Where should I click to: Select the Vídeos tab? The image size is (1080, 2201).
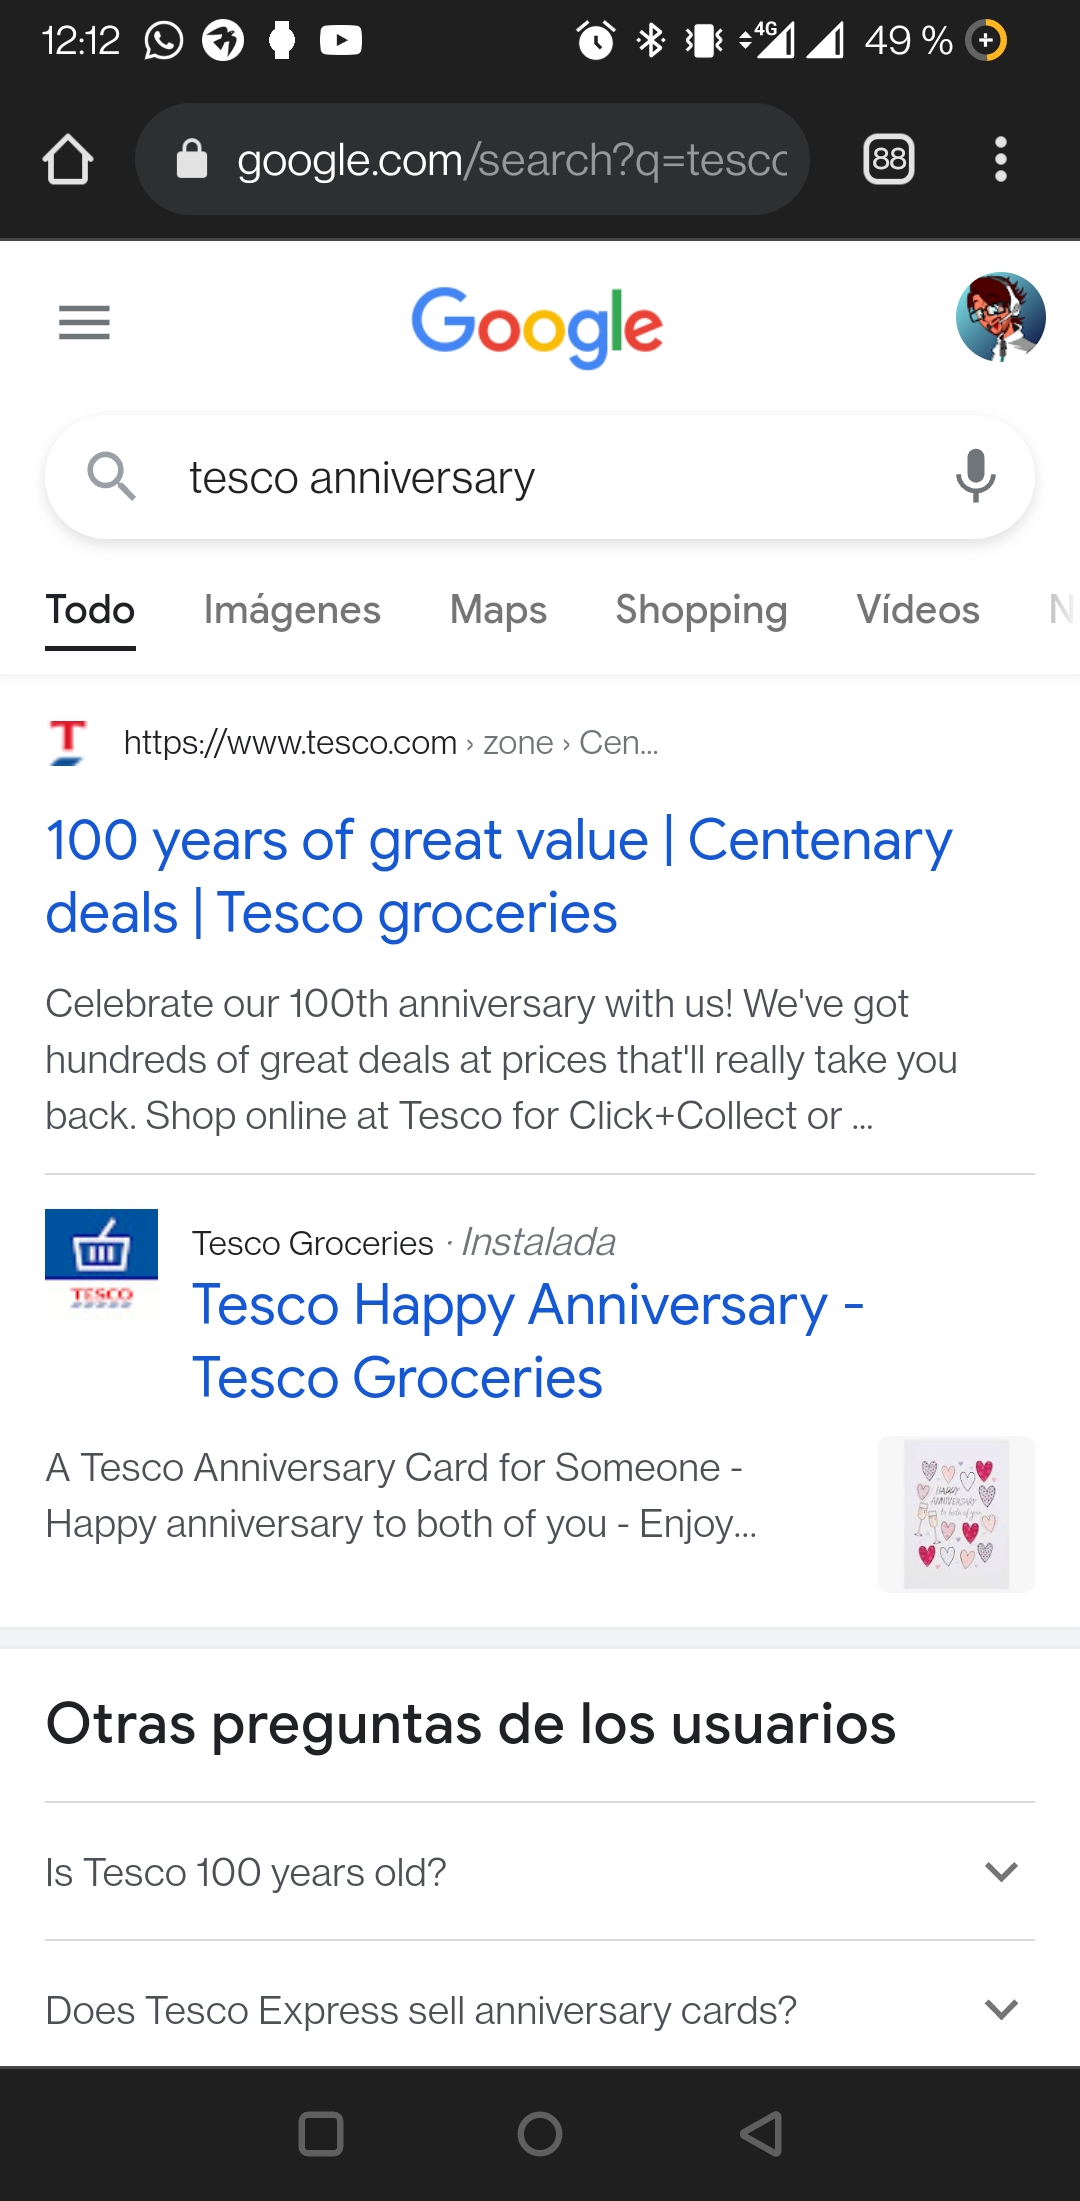pyautogui.click(x=918, y=610)
